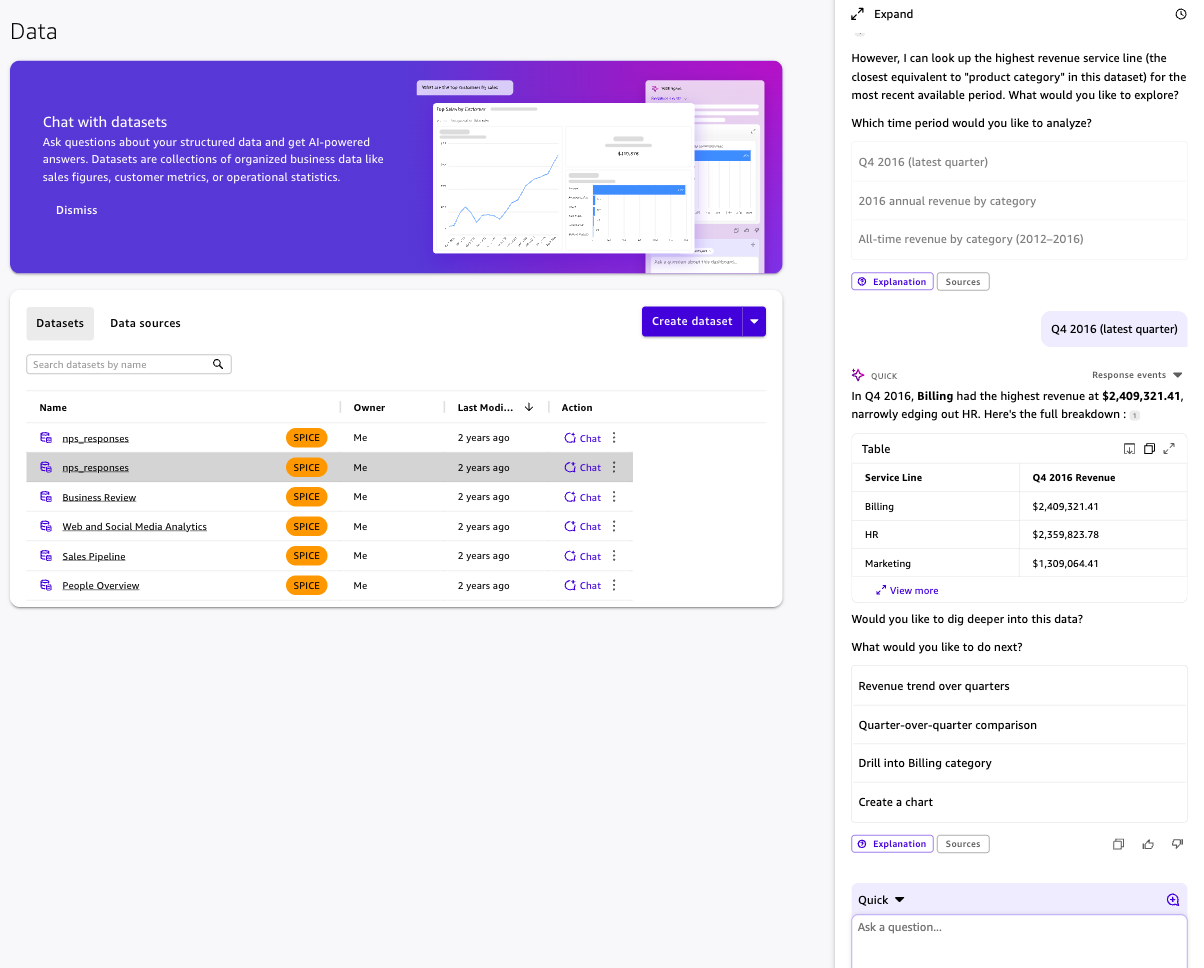Chat with the People Overview dataset

tap(583, 585)
